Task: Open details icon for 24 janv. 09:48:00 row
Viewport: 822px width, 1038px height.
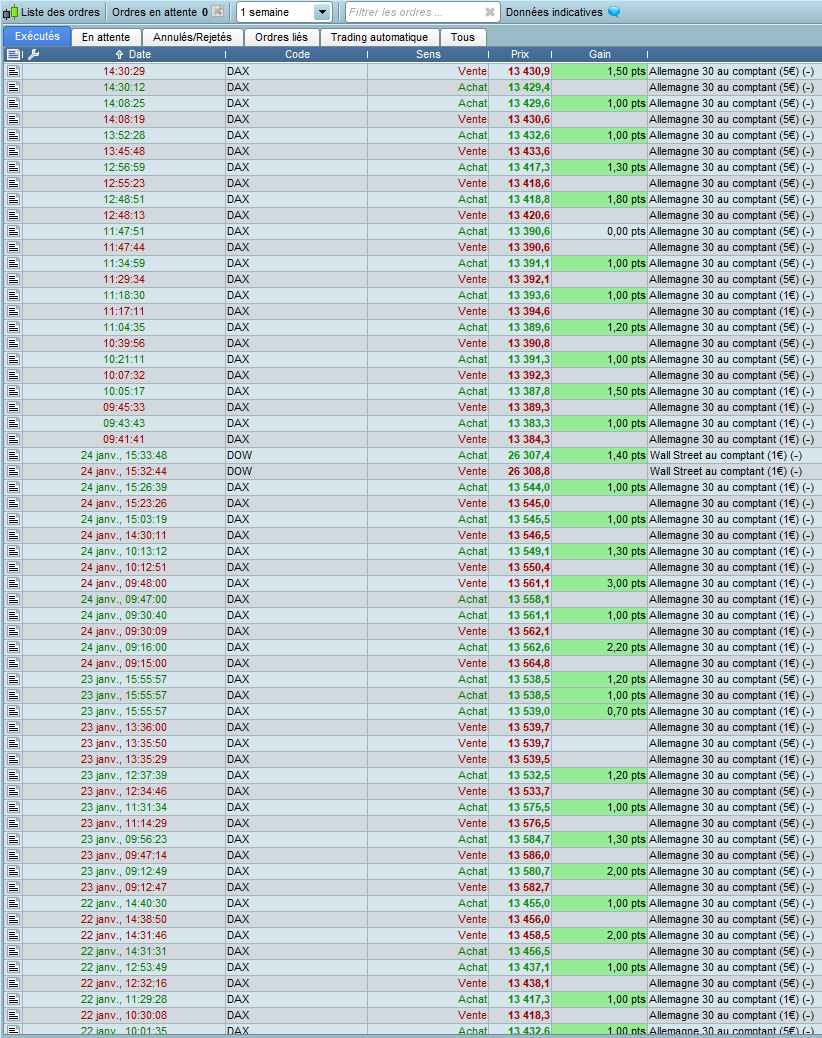Action: (14, 583)
